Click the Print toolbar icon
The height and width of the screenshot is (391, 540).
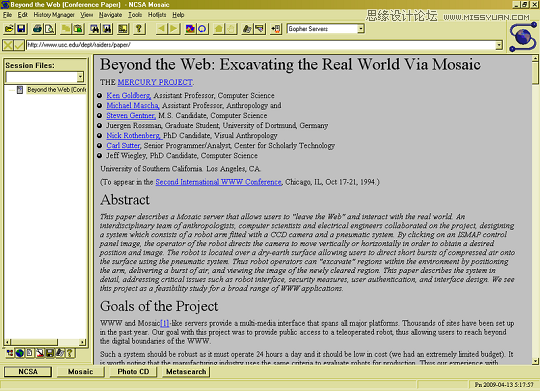click(38, 29)
